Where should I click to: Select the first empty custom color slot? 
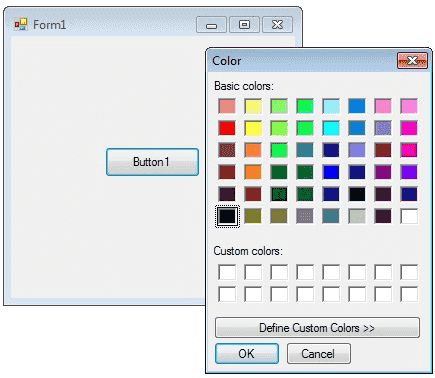(x=227, y=272)
